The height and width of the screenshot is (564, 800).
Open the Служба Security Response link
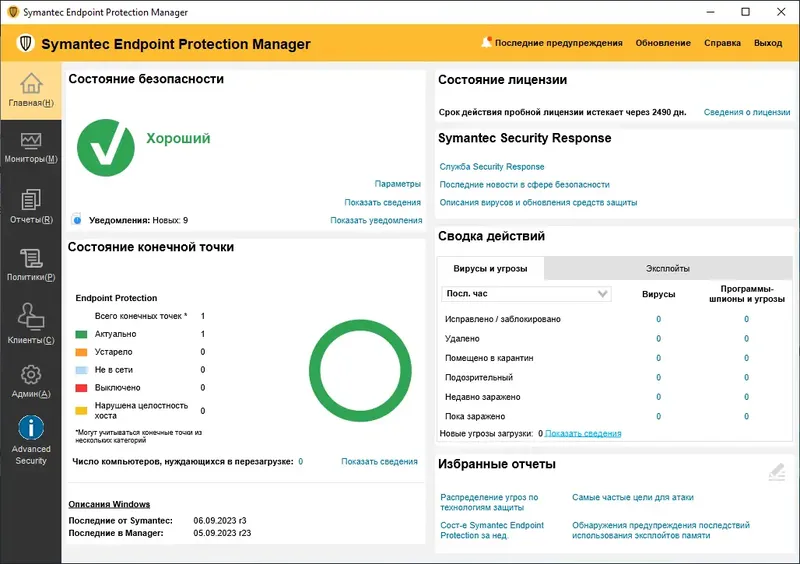click(x=492, y=167)
